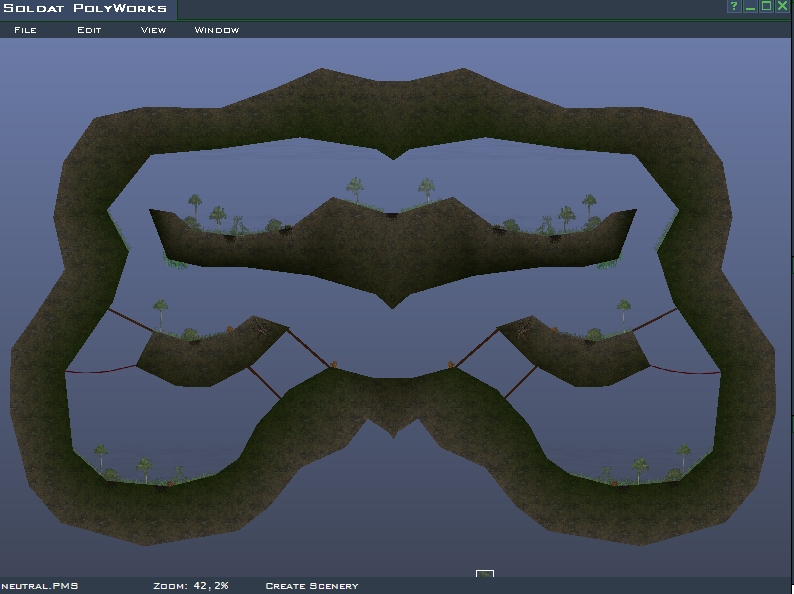Click the neutral.PMS file name in status bar
The width and height of the screenshot is (794, 594).
pyautogui.click(x=39, y=586)
